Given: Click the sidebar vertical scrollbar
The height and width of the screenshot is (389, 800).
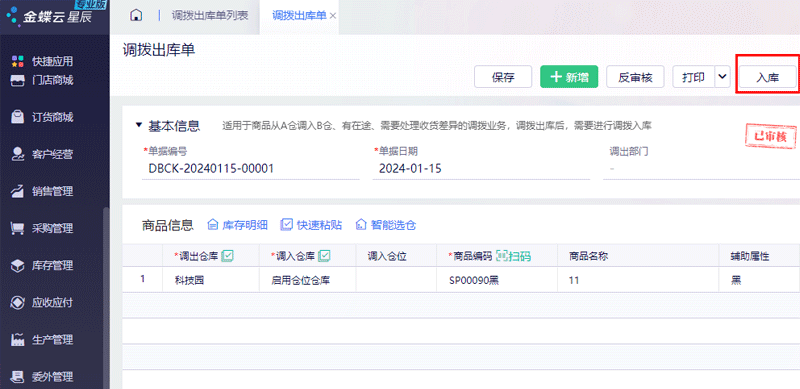Looking at the screenshot, I should (106, 298).
